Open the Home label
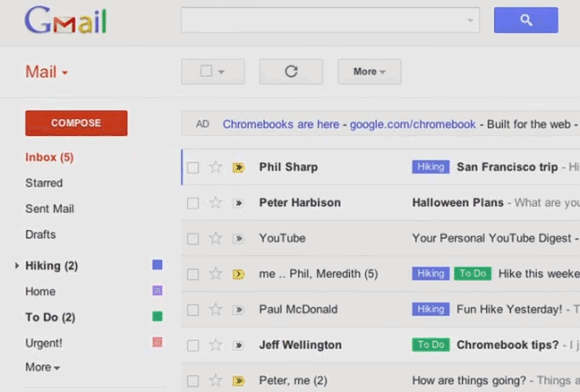 pos(40,291)
